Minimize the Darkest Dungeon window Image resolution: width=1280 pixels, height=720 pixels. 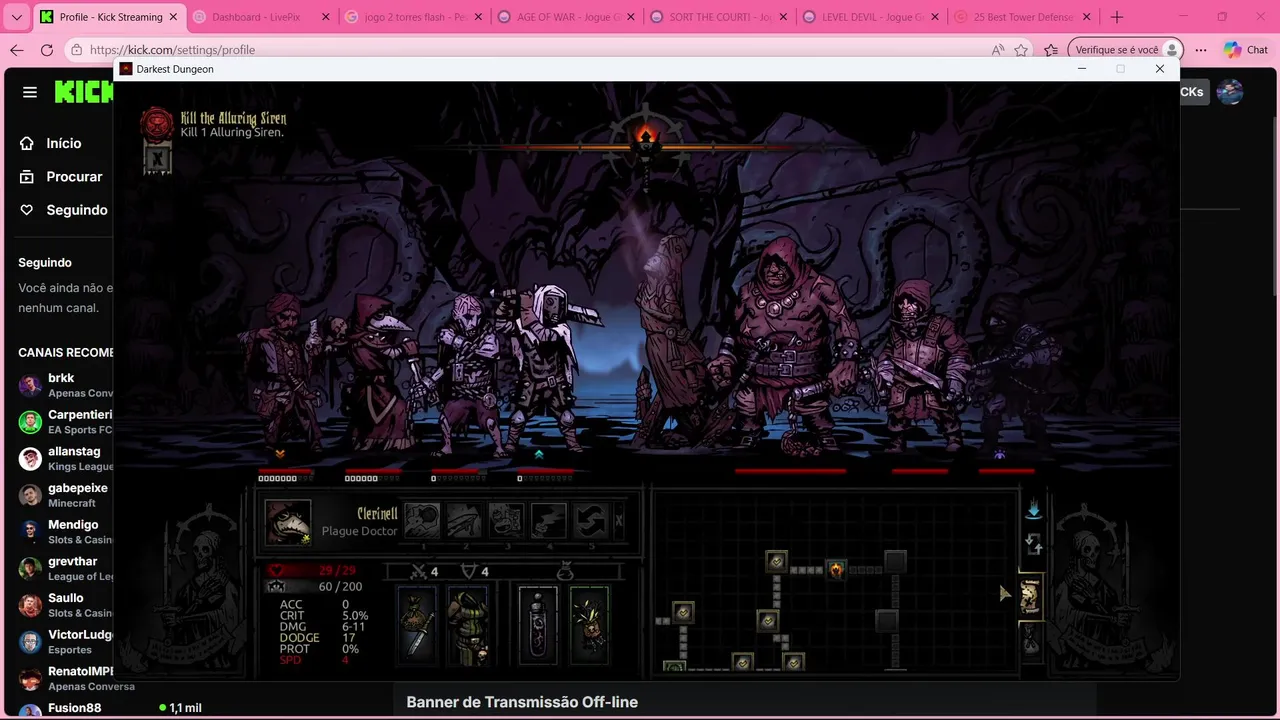1081,69
